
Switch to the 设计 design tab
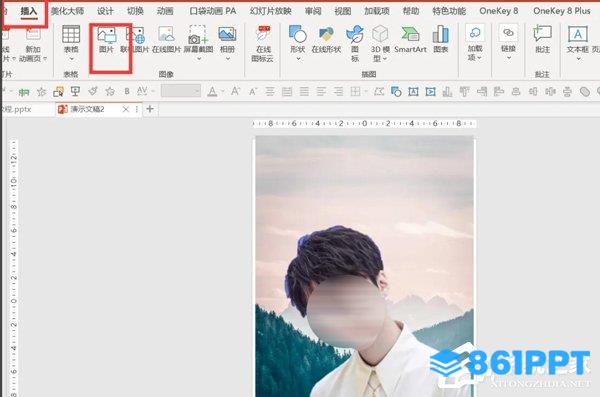[x=105, y=11]
